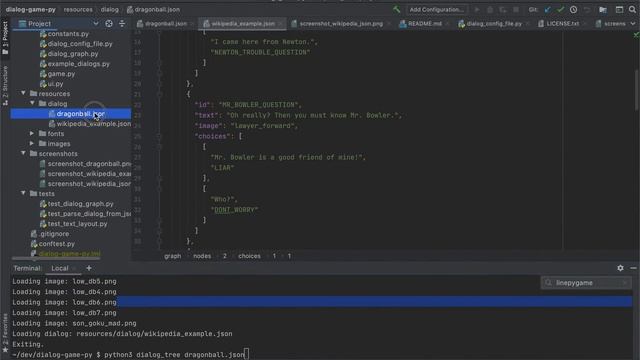Collapse the screenshots folder
The width and height of the screenshot is (640, 360).
23,153
